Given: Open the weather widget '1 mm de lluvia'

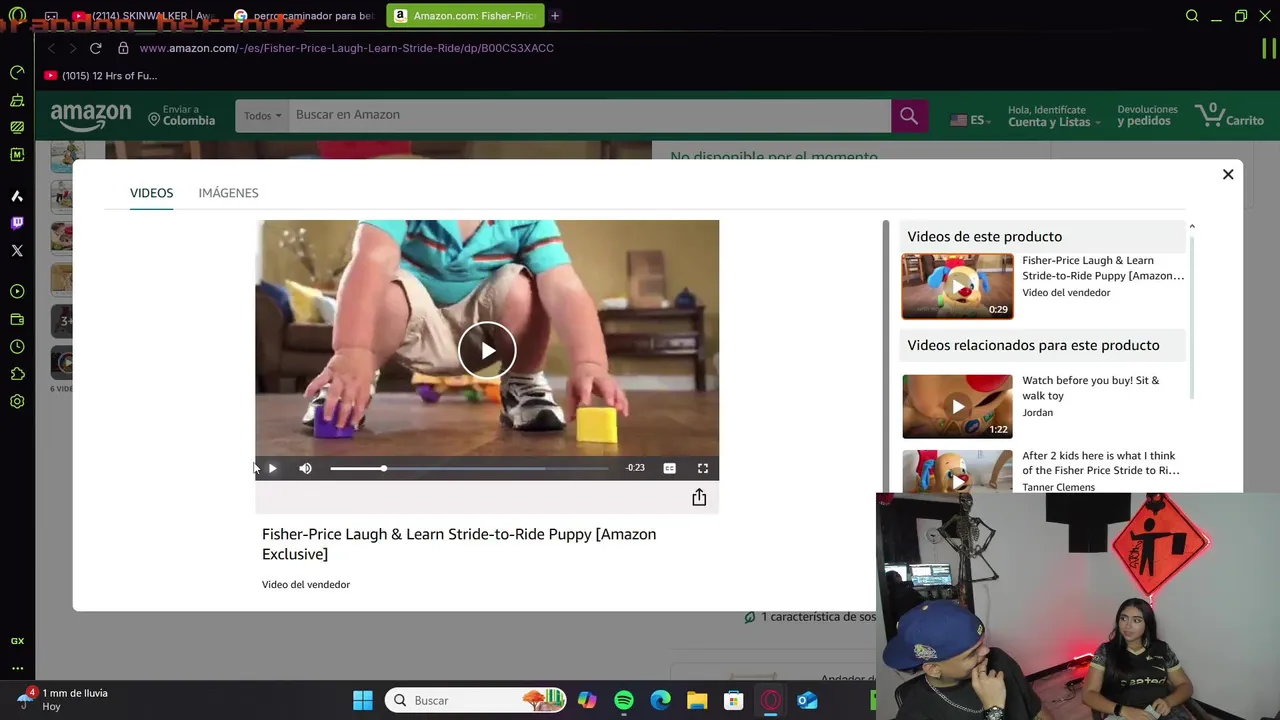Looking at the screenshot, I should pyautogui.click(x=64, y=699).
